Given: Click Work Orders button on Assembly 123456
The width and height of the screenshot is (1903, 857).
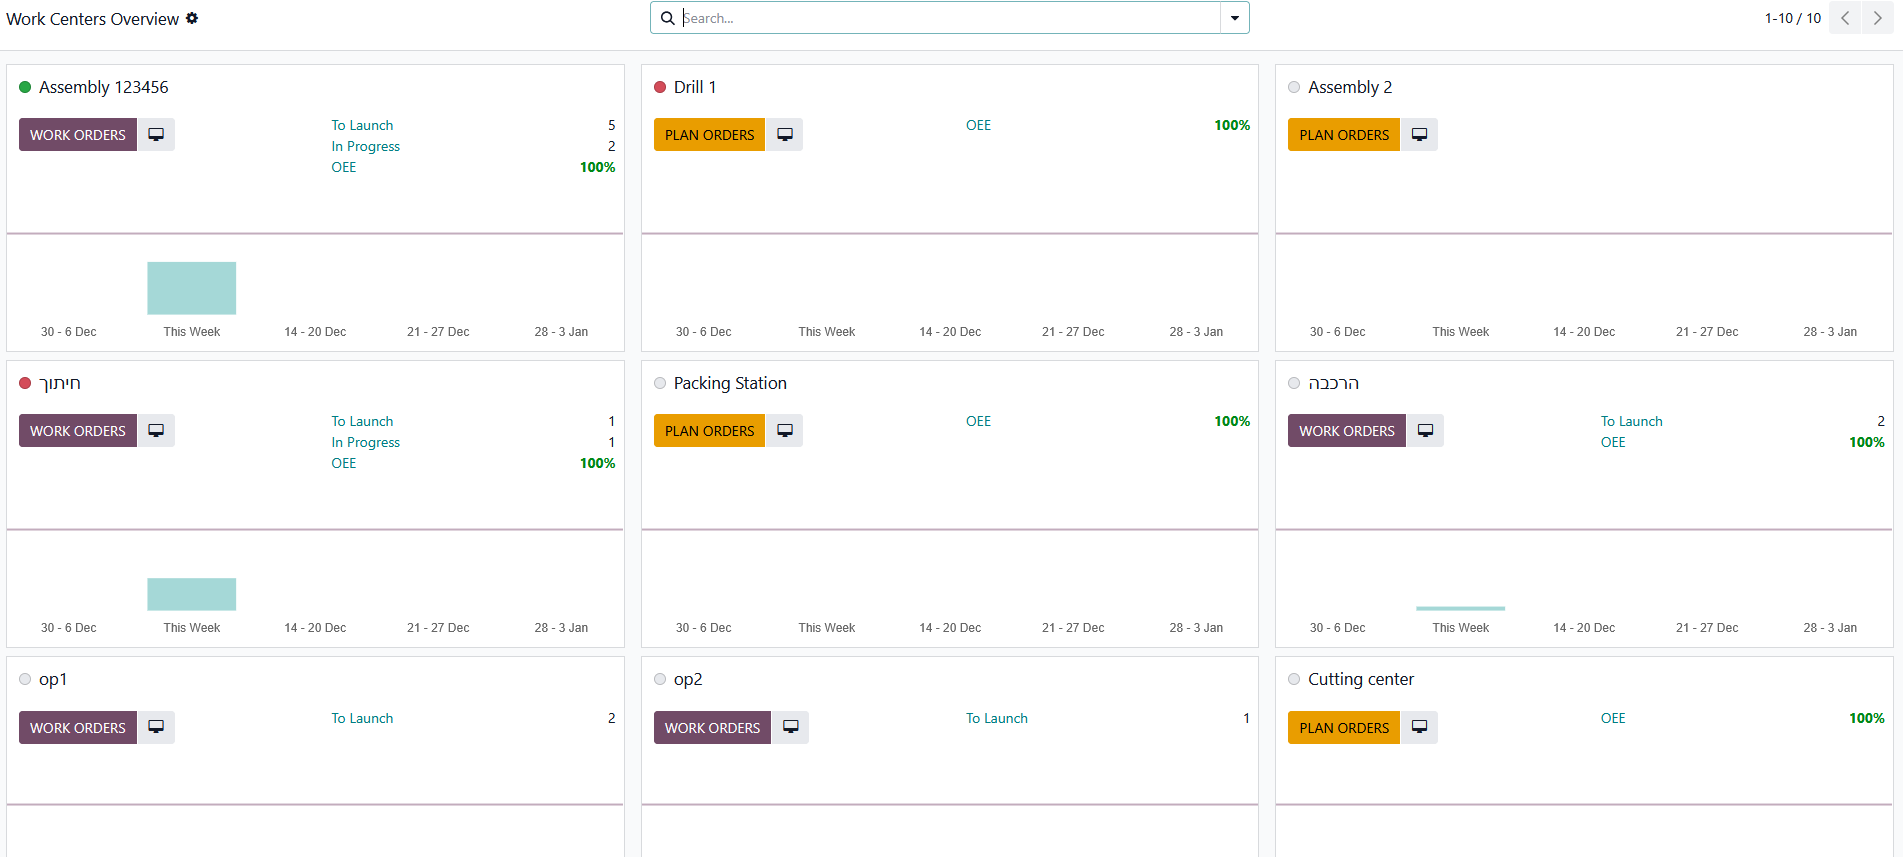Looking at the screenshot, I should pyautogui.click(x=78, y=135).
